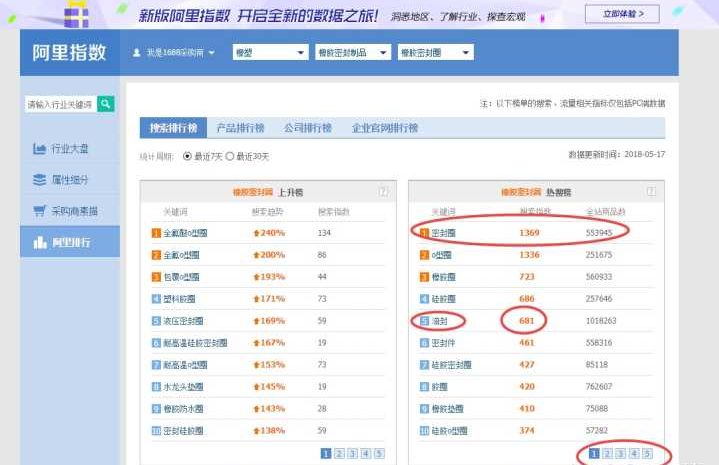Go to page 3 of 热搜榜
This screenshot has width=719, height=465.
tap(621, 454)
